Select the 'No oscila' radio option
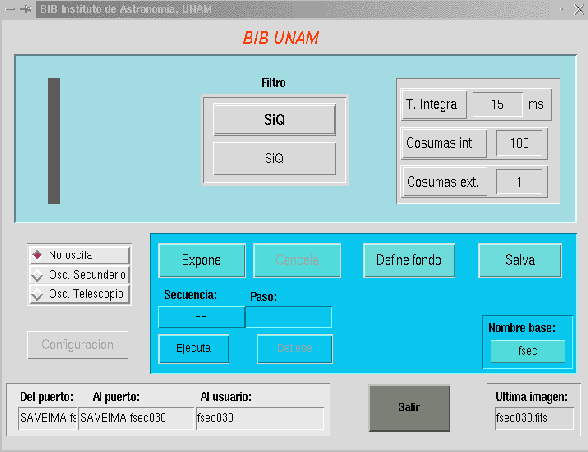This screenshot has height=452, width=588. coord(80,255)
